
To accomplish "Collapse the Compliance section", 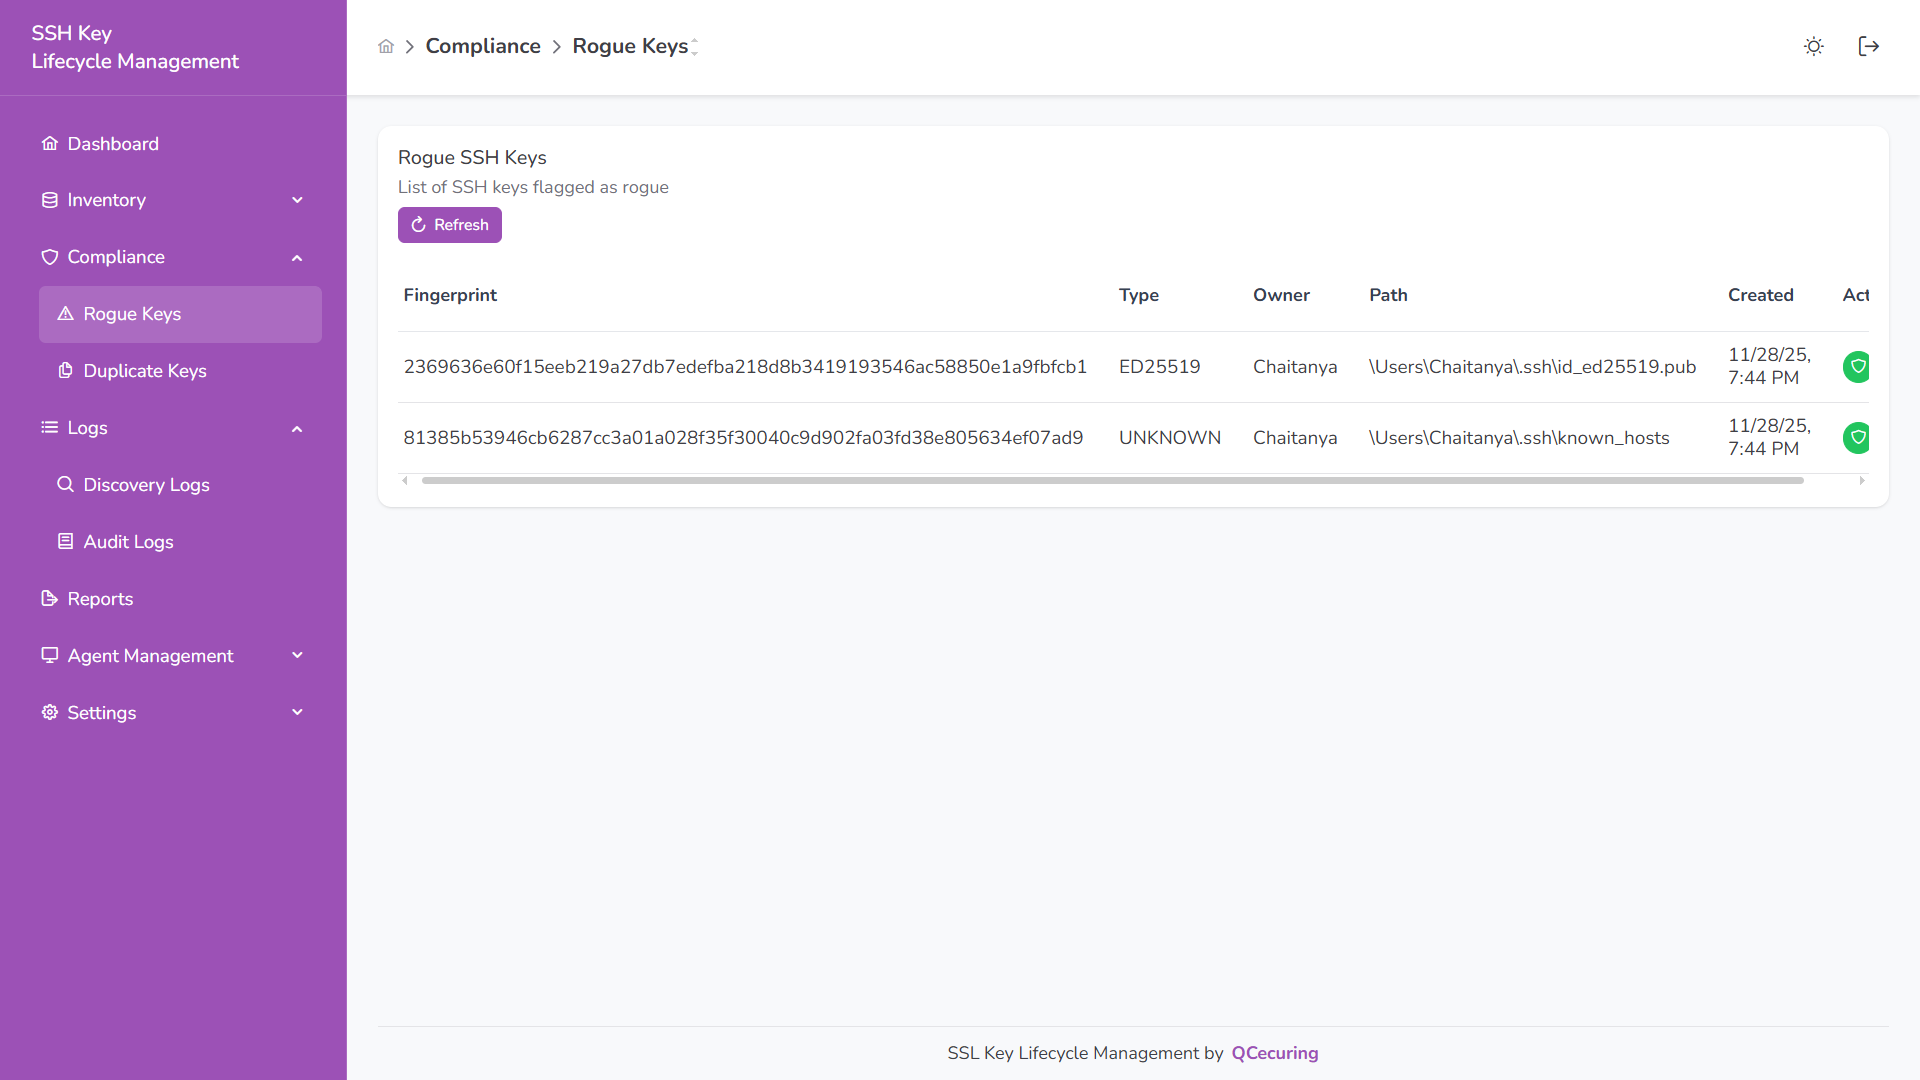I will click(297, 257).
